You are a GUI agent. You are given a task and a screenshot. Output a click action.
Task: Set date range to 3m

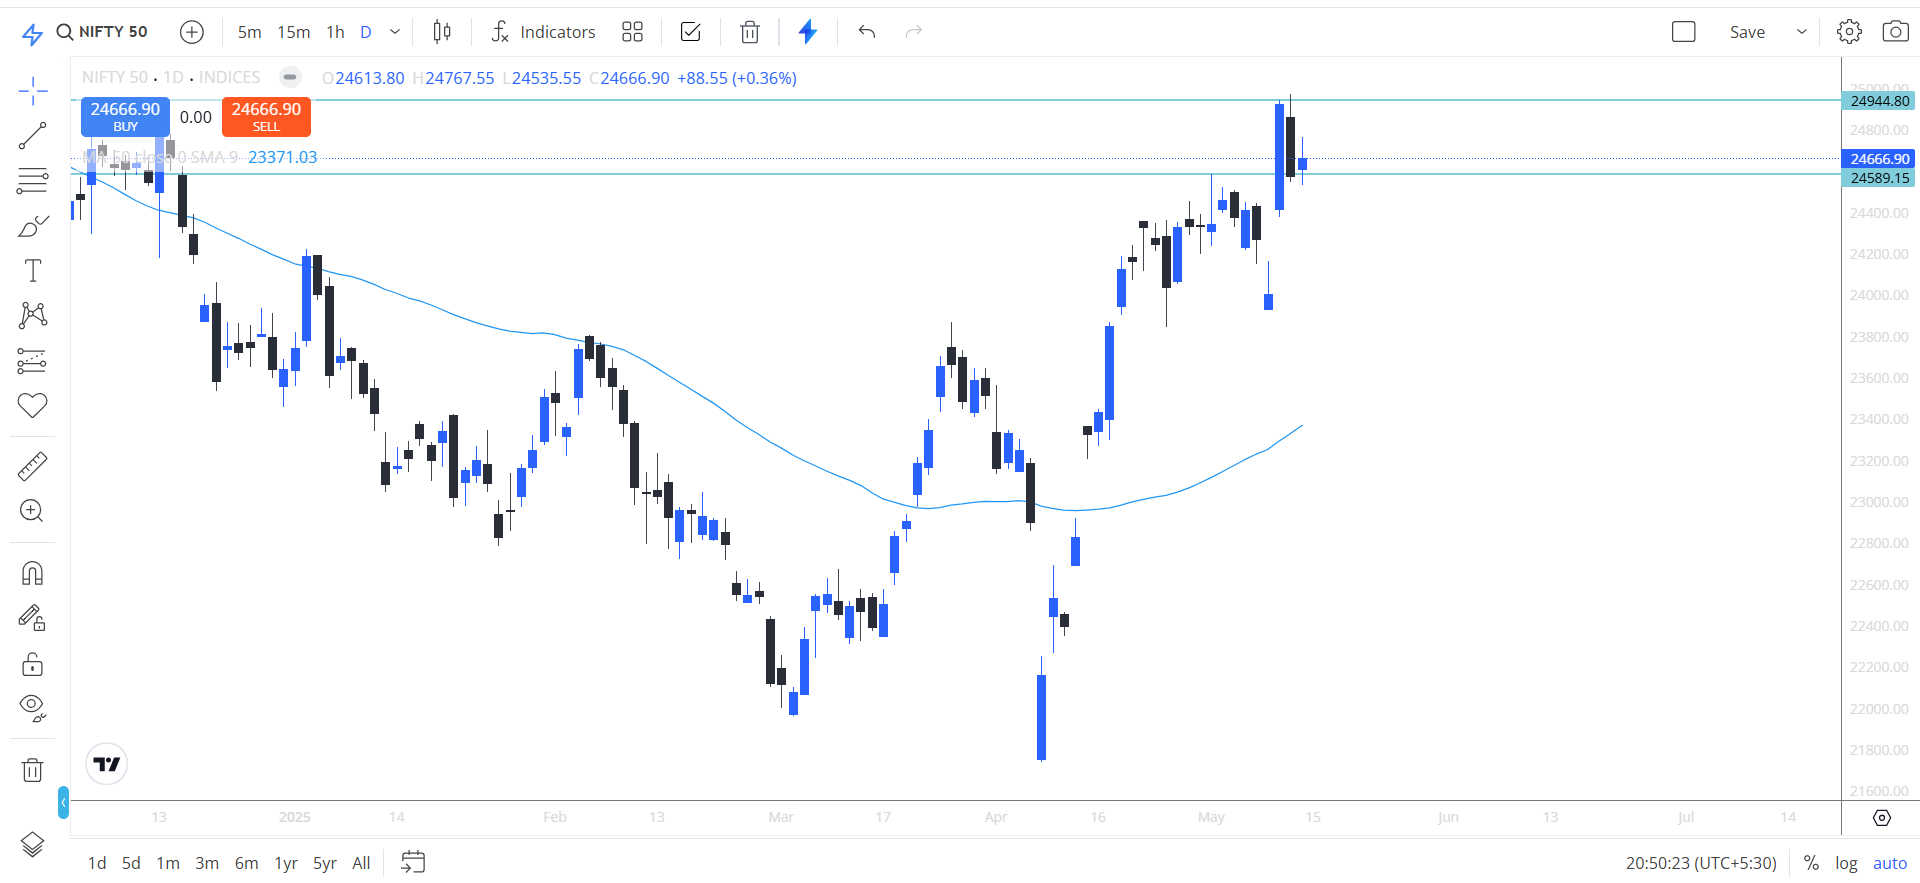(207, 863)
